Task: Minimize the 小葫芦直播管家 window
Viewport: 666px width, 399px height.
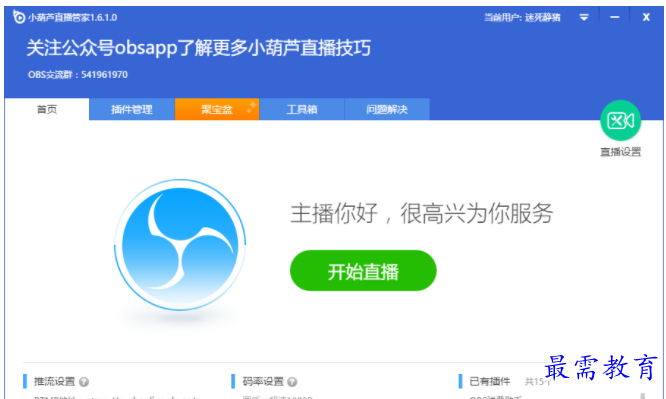Action: 615,17
